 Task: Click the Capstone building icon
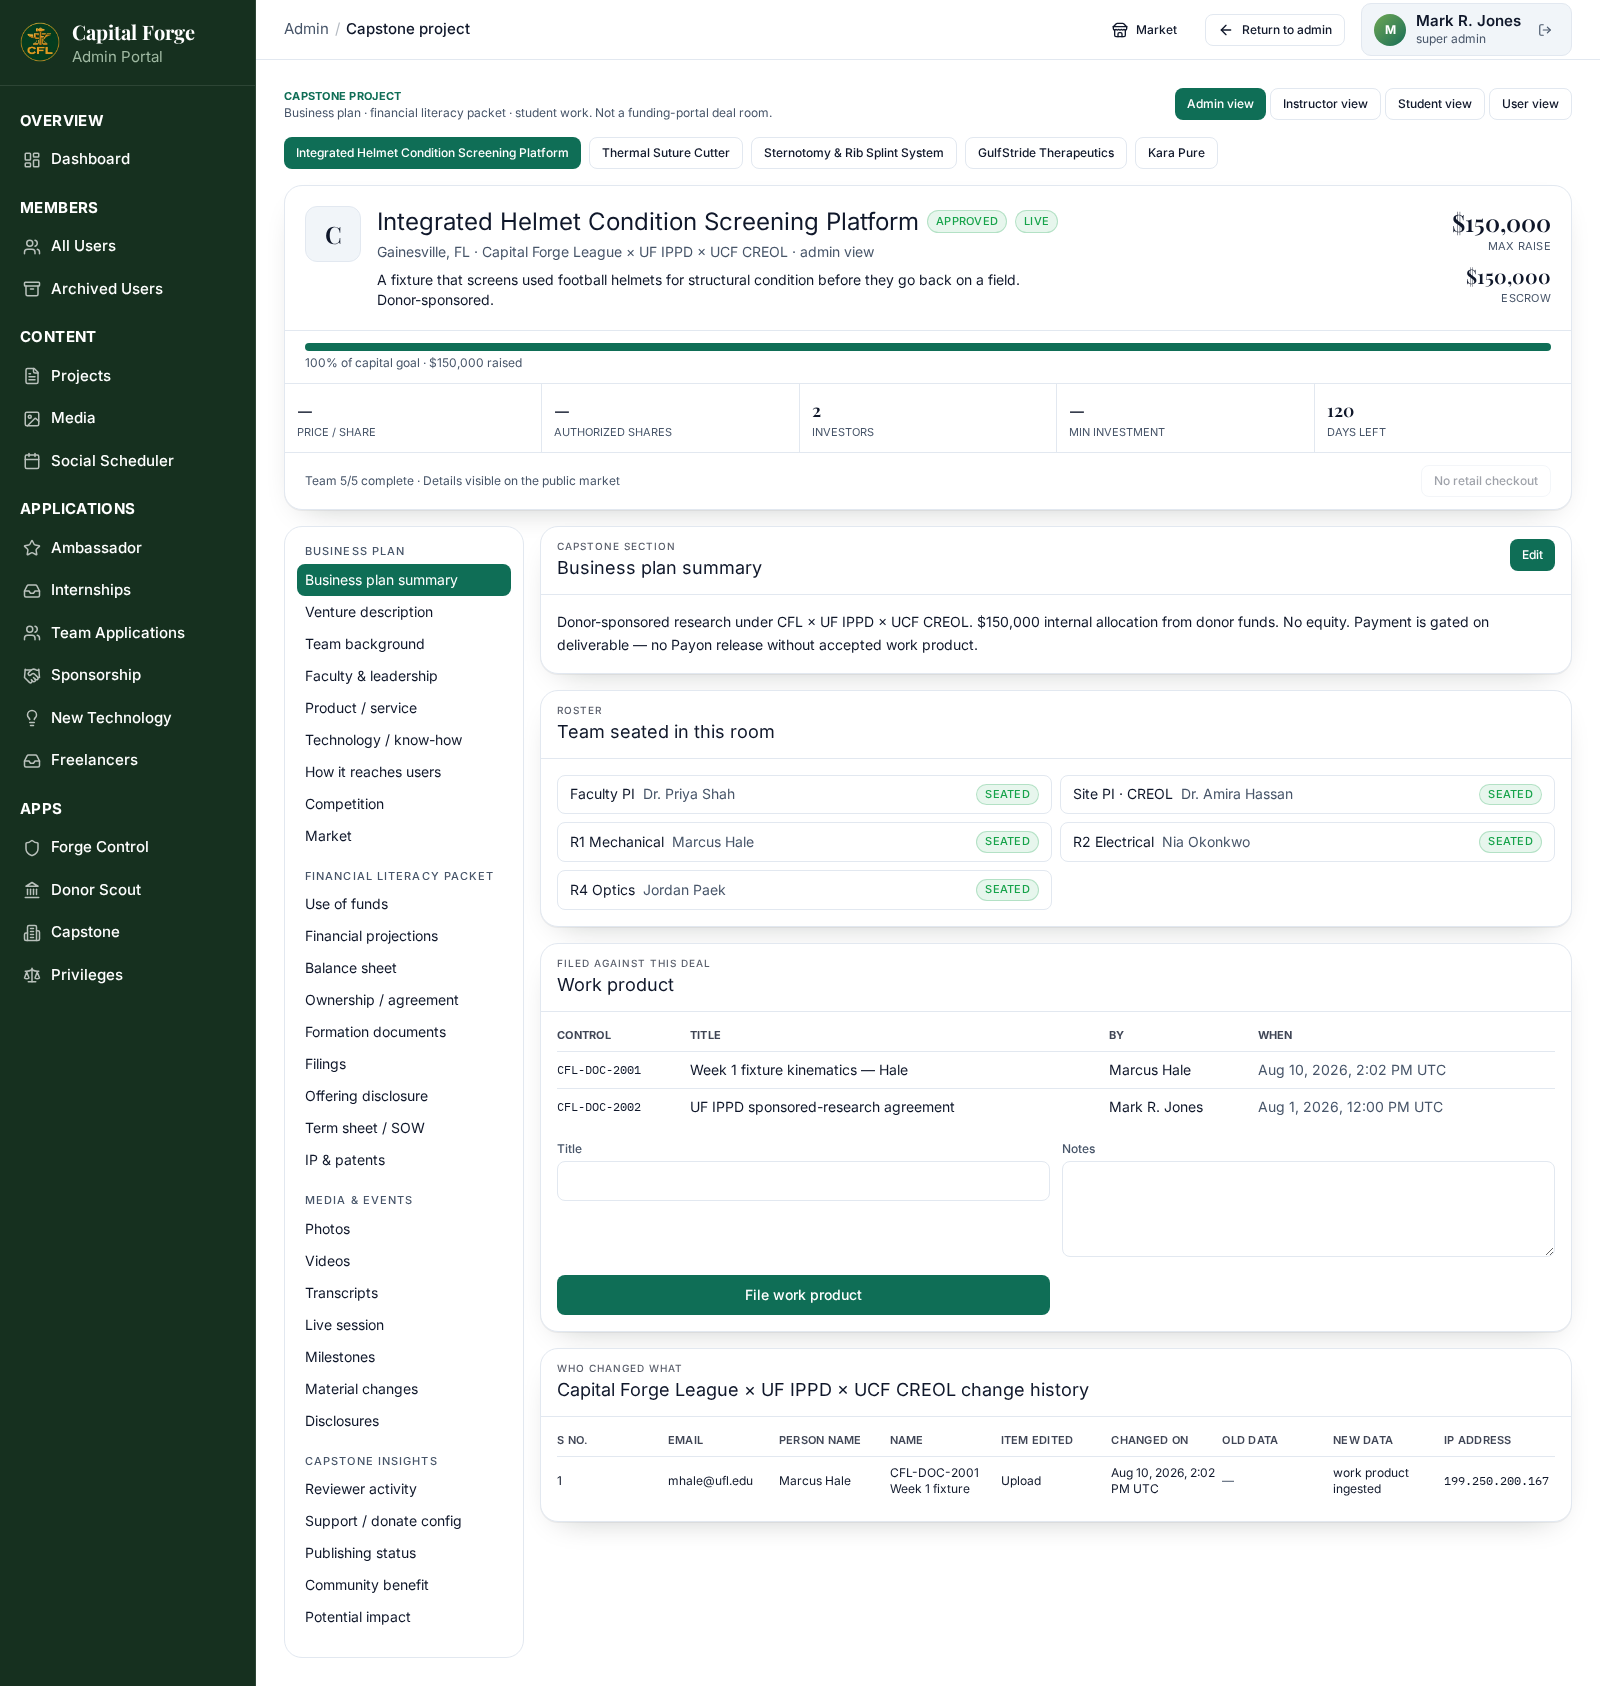point(32,932)
